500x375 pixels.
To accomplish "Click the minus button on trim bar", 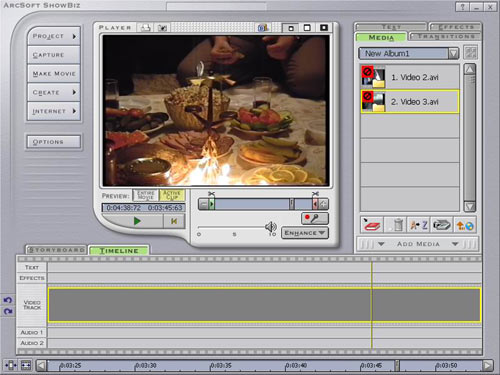I will coord(203,204).
